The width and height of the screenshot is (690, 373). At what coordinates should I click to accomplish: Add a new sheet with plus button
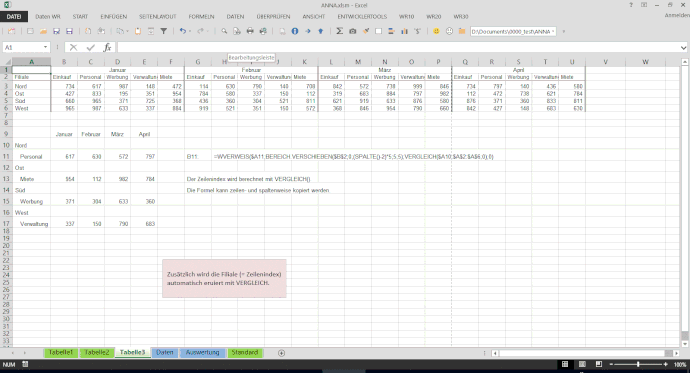tap(282, 353)
